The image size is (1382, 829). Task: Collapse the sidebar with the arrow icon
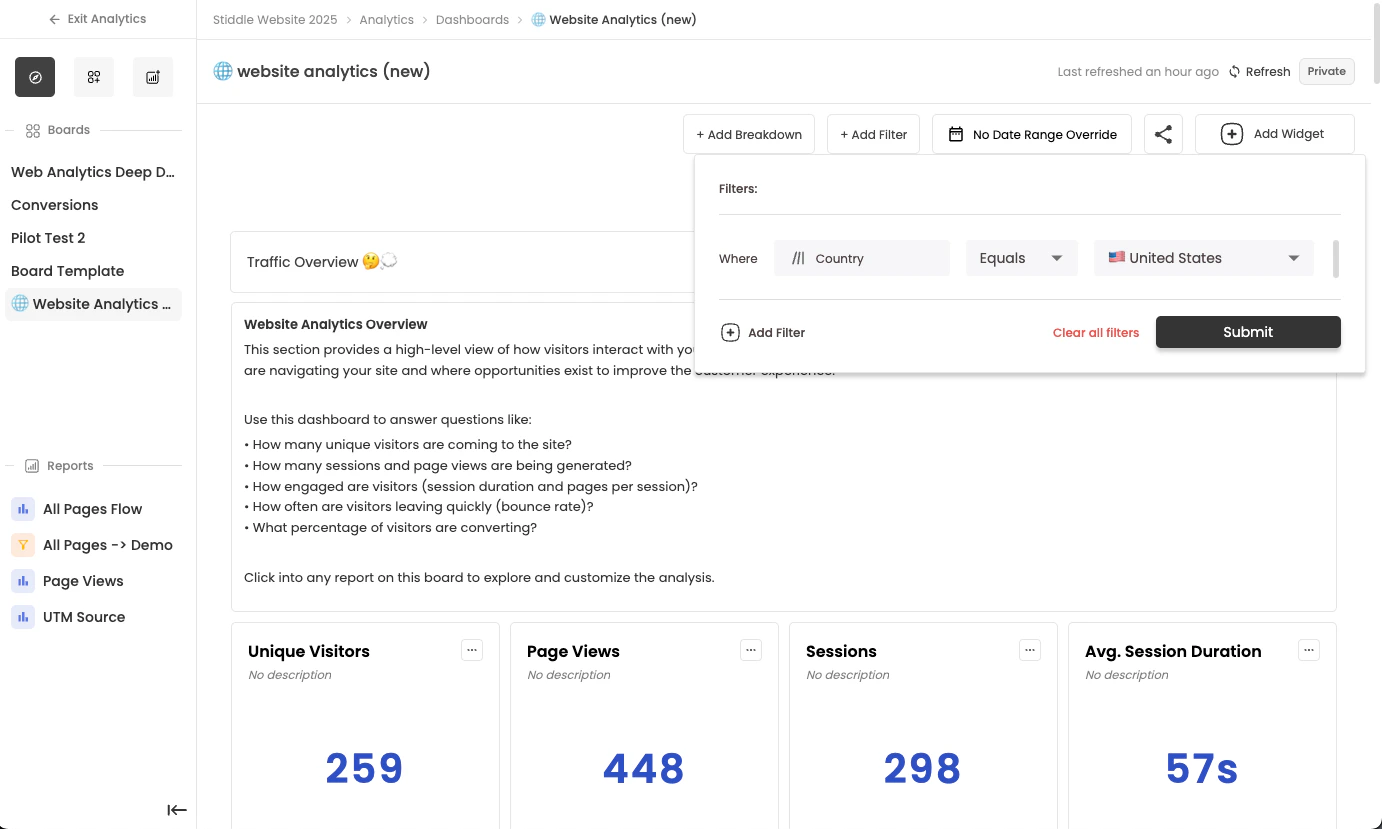pos(177,810)
